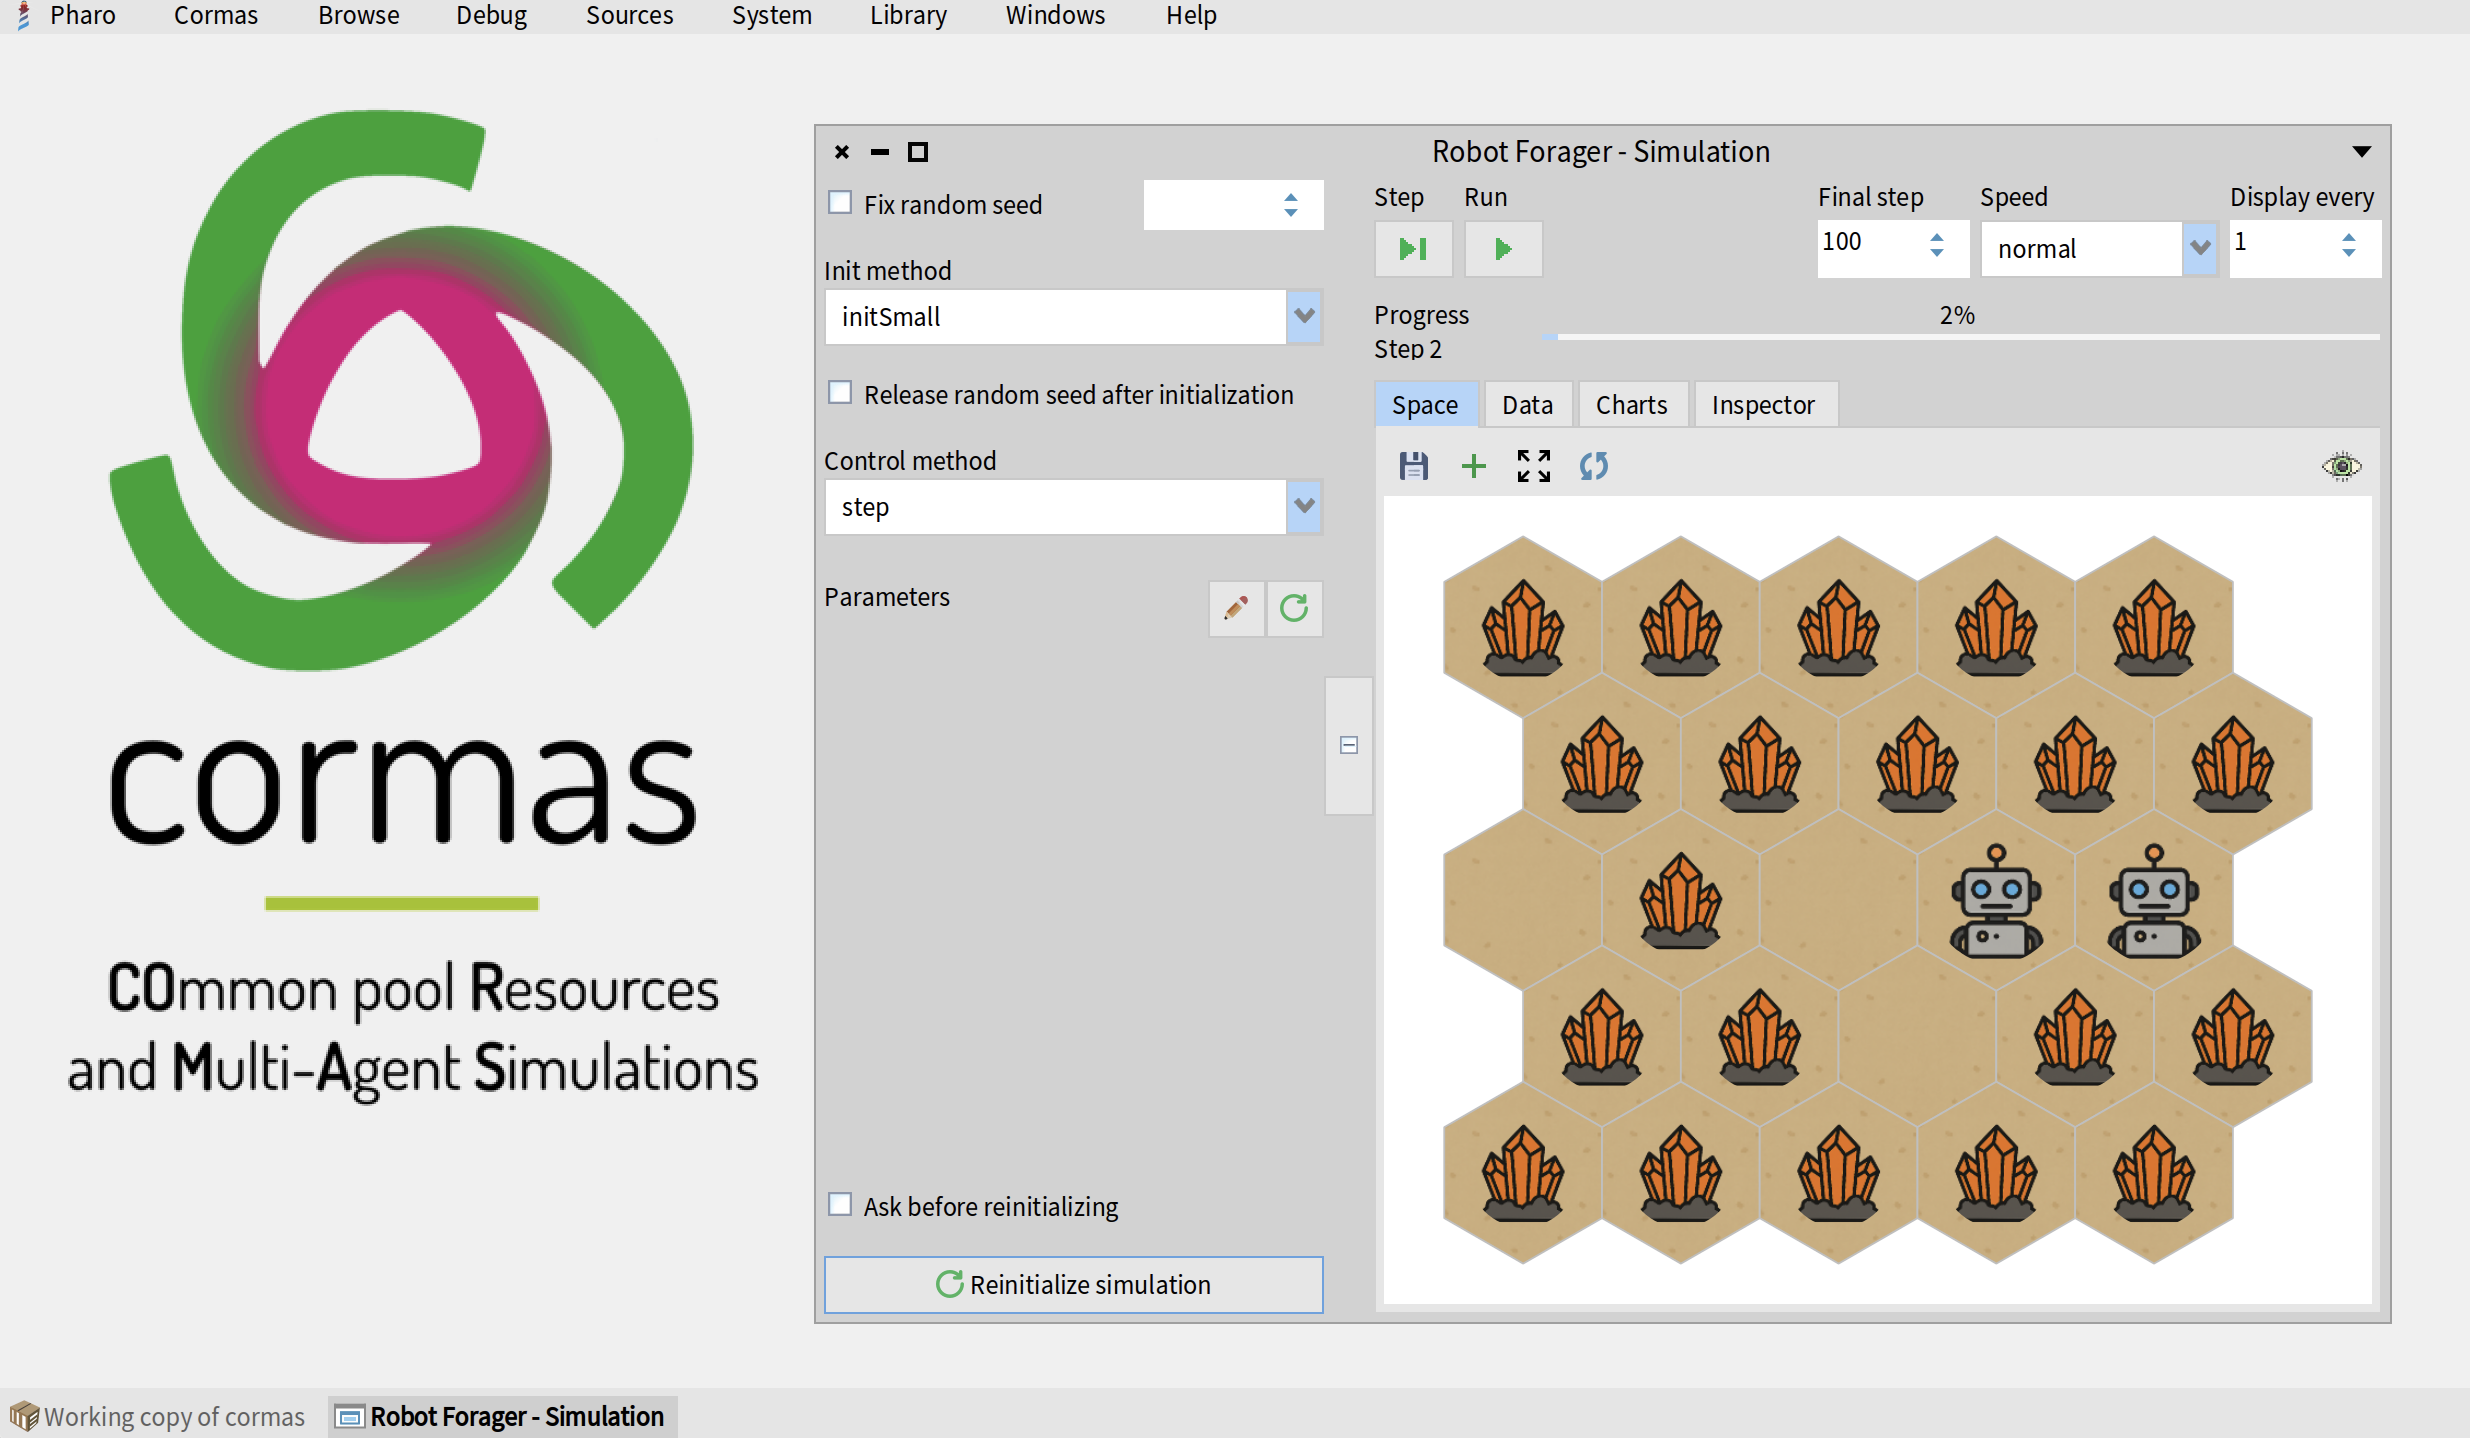Click the leftmost crystal in the fourth row

tap(1601, 1037)
